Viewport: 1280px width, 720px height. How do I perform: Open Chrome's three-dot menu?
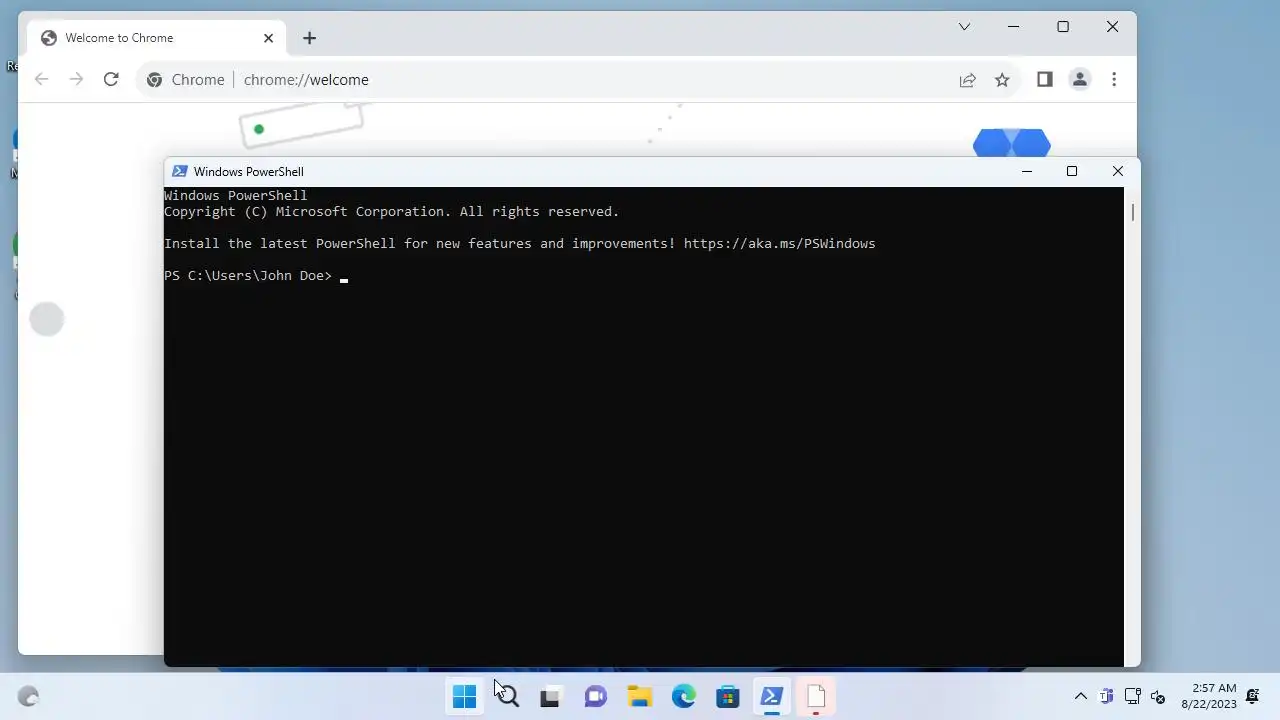(1114, 80)
